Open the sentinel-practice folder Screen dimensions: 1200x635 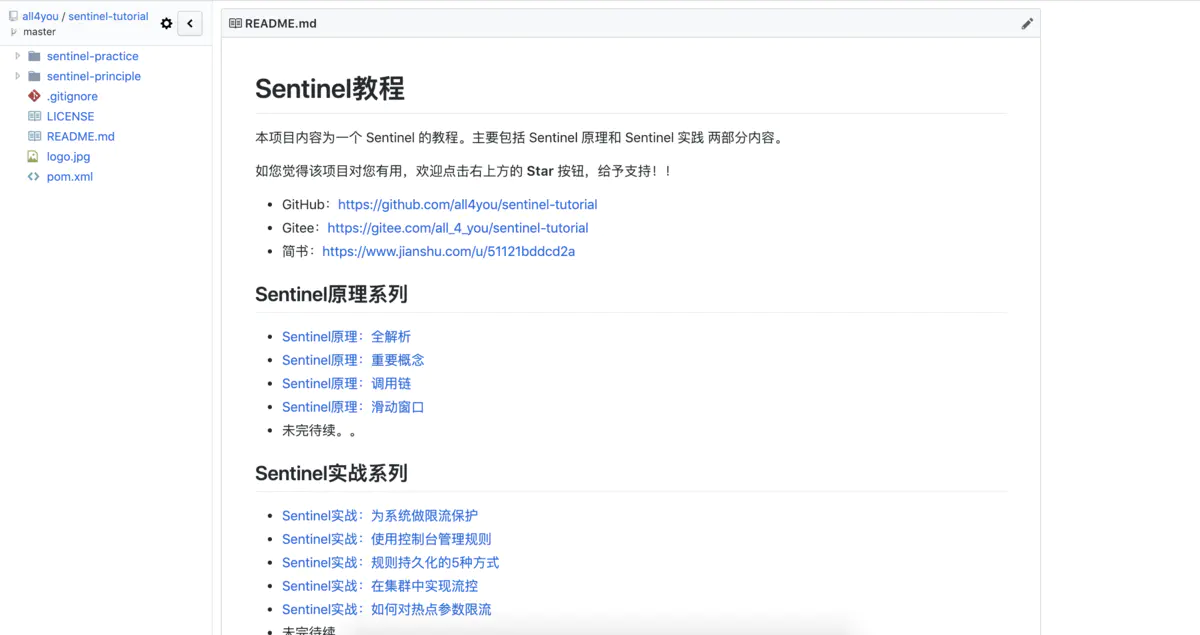pyautogui.click(x=93, y=56)
